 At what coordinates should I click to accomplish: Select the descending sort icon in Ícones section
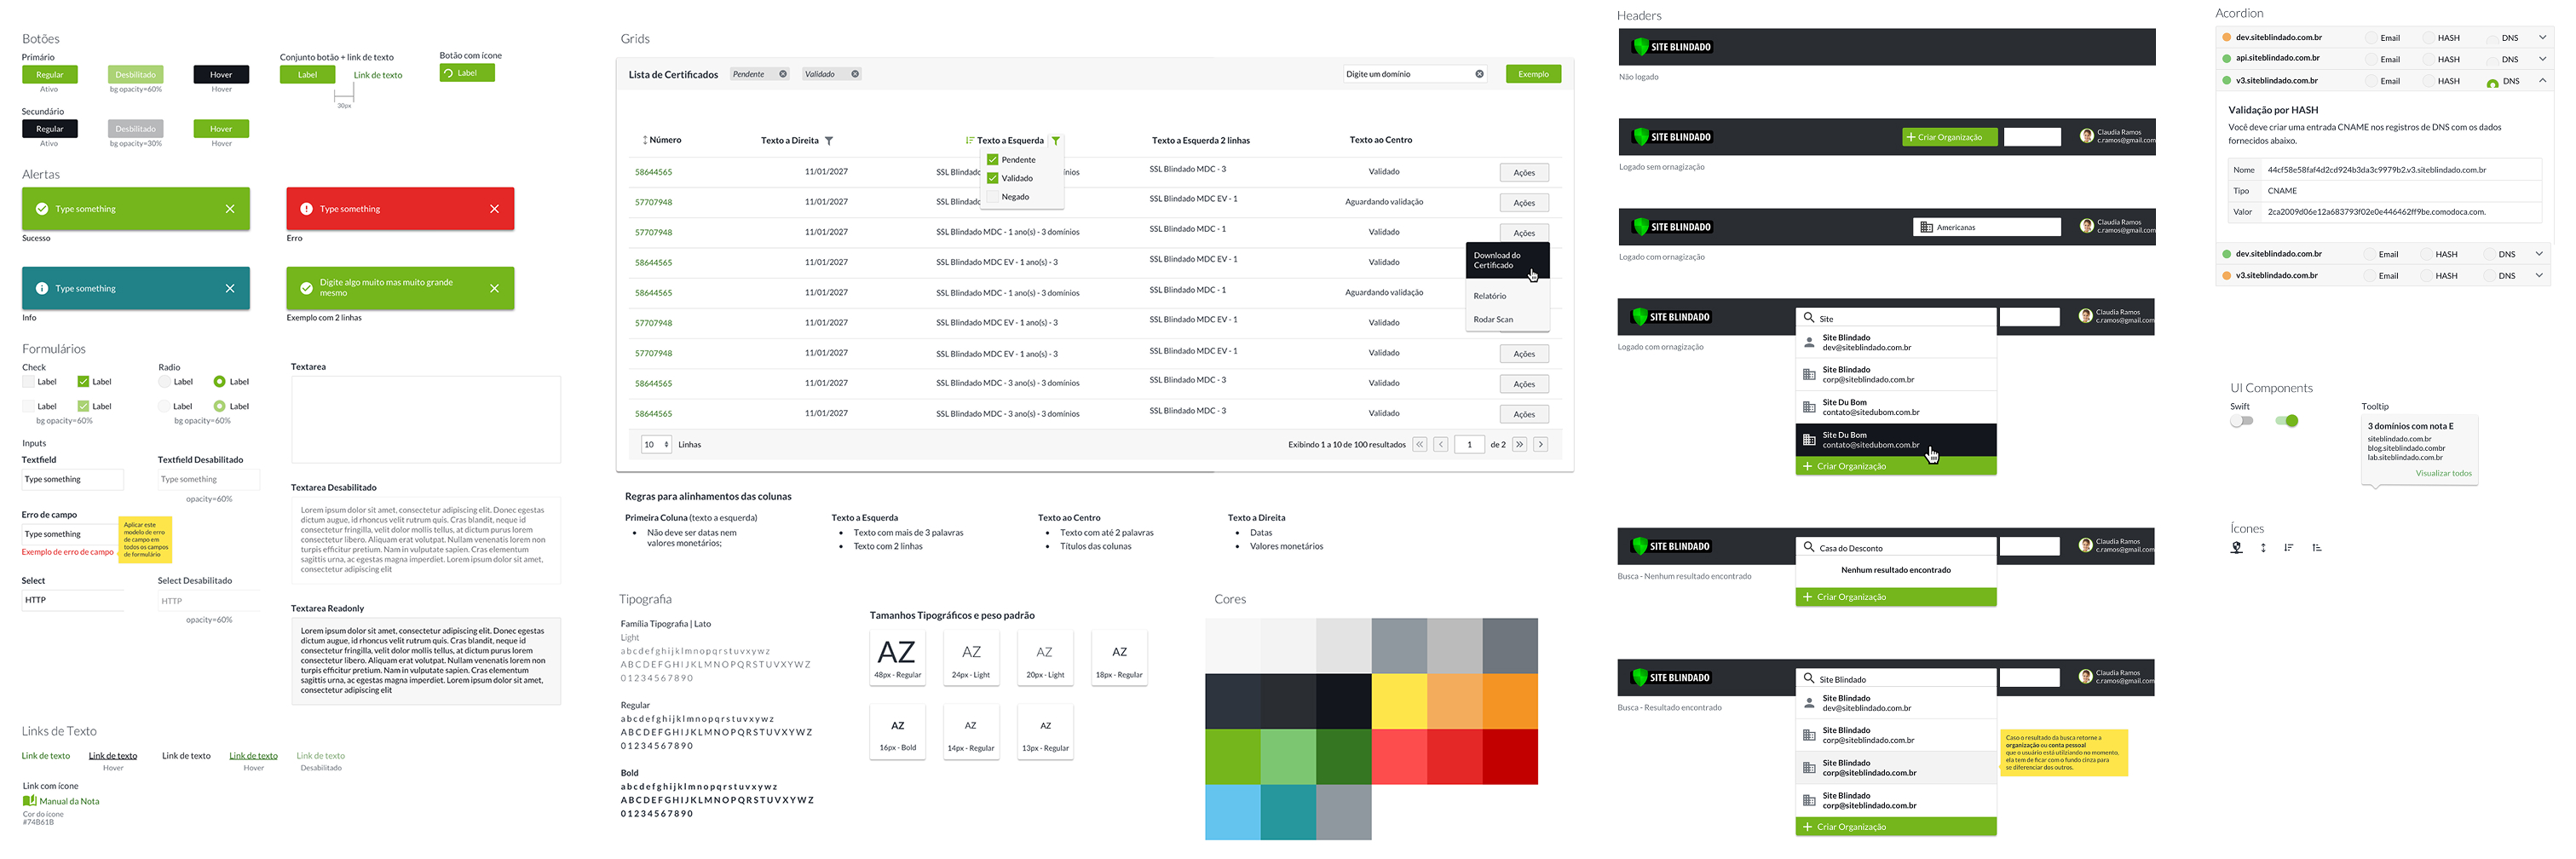pyautogui.click(x=2290, y=547)
